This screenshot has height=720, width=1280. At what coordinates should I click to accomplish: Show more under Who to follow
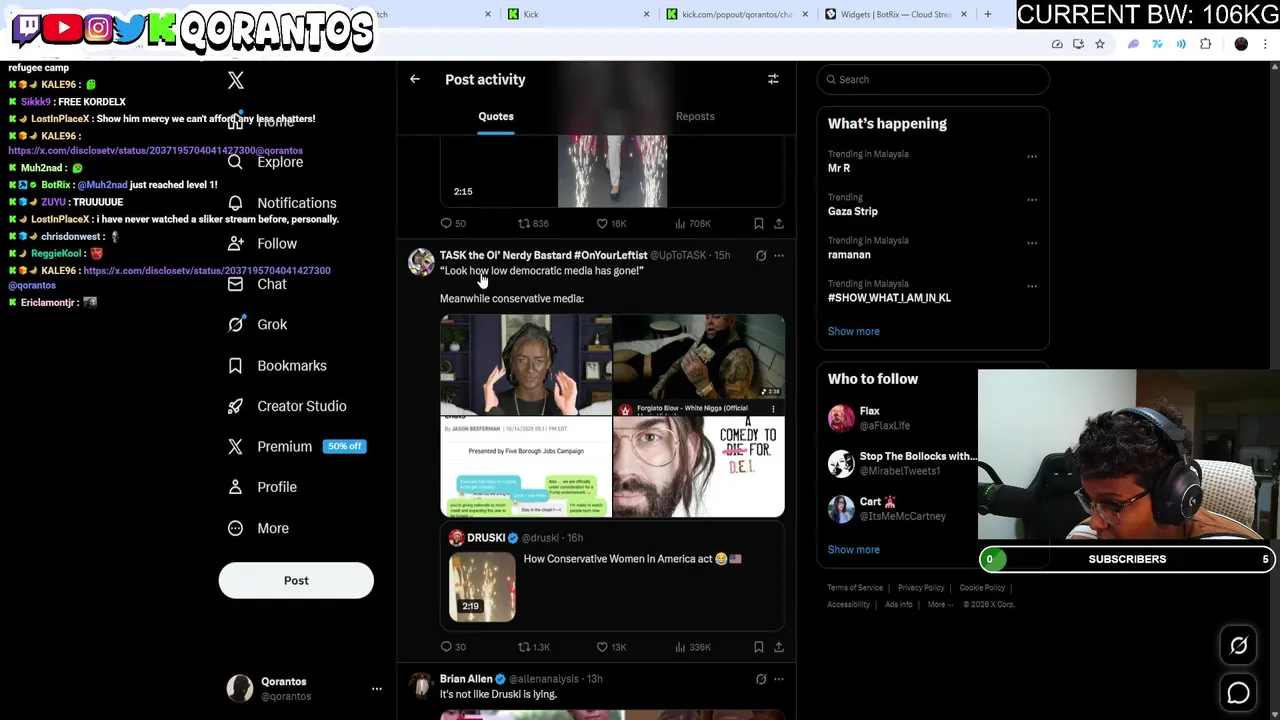[854, 549]
